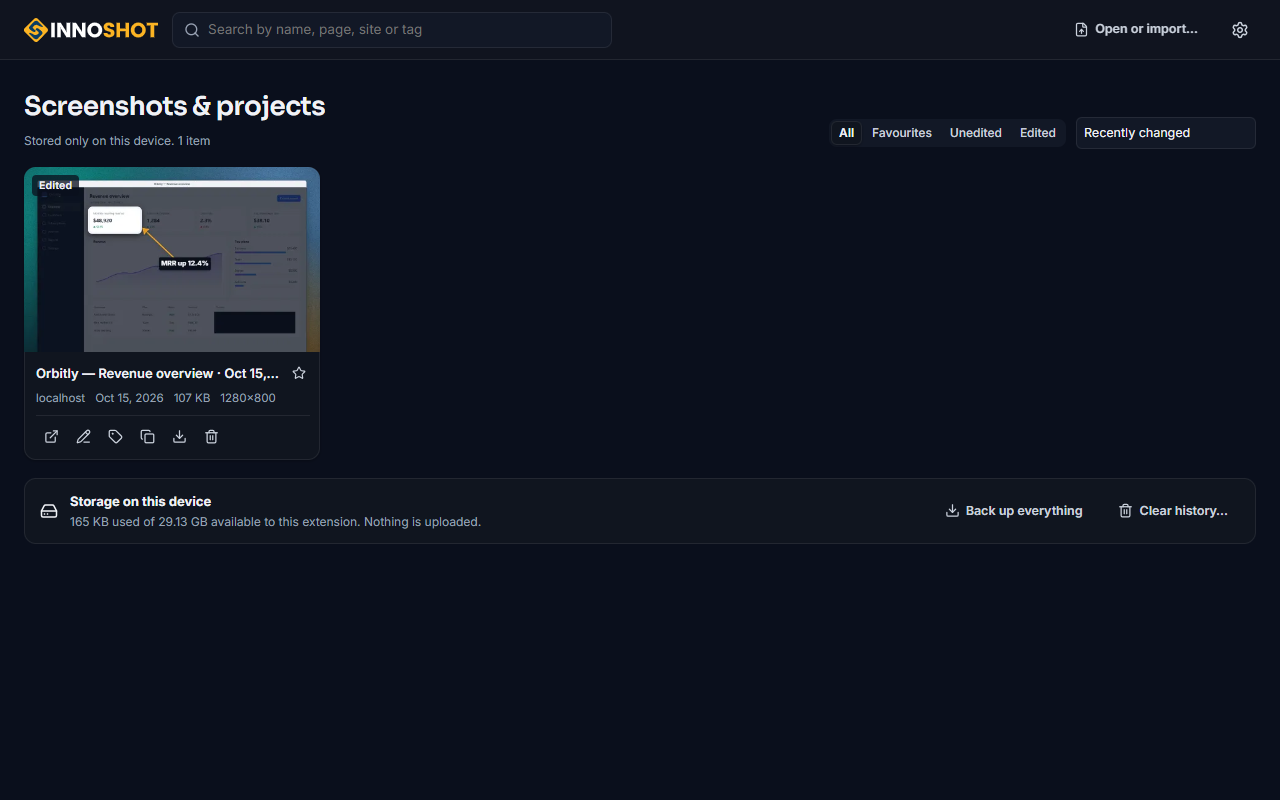Open the Recently changed sort dropdown

click(1166, 133)
